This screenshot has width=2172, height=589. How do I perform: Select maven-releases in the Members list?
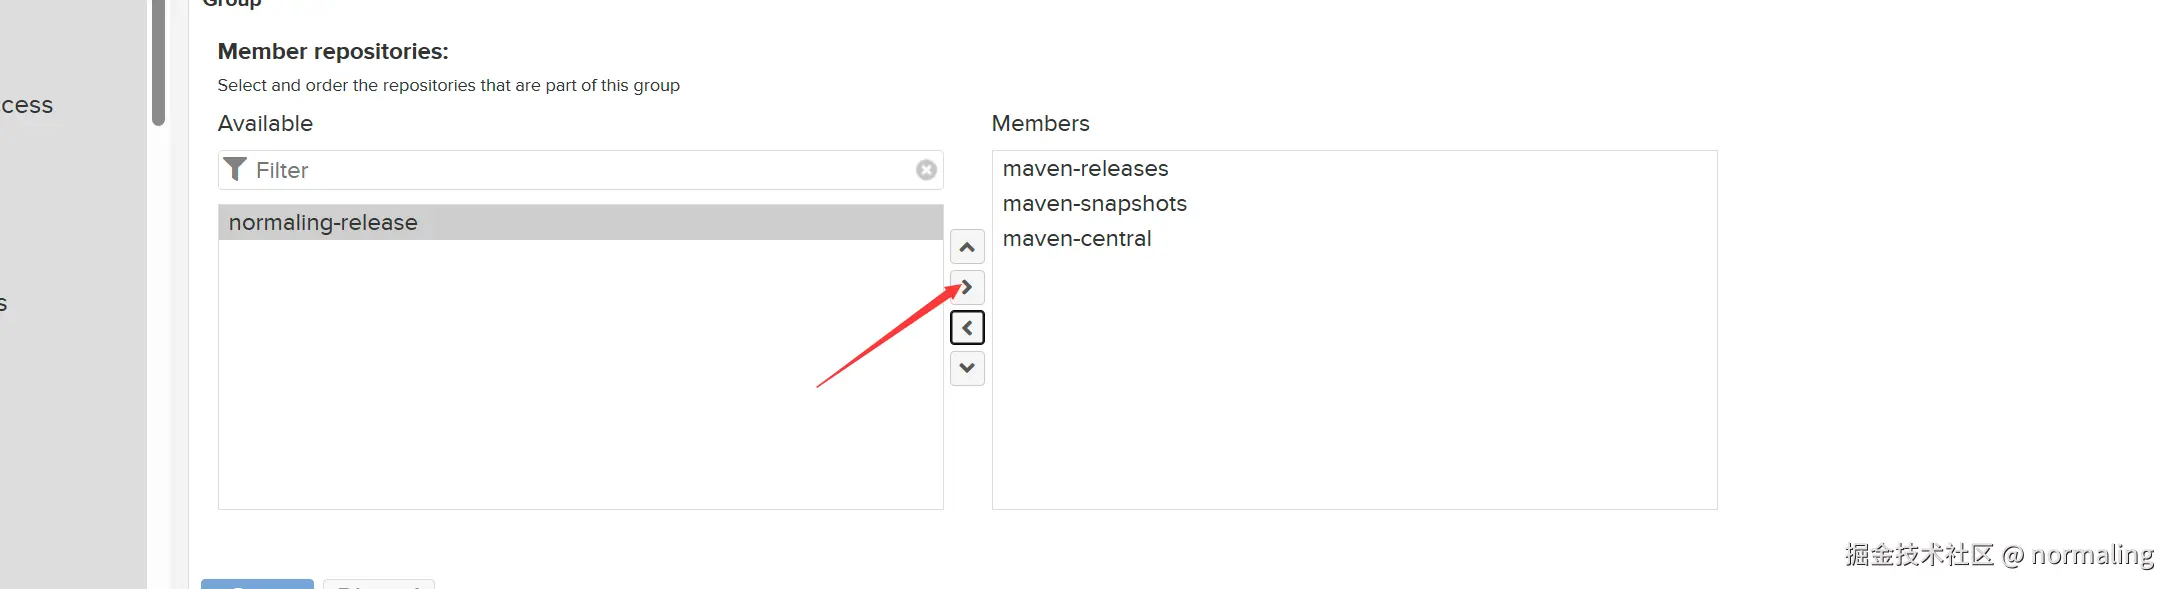pyautogui.click(x=1085, y=169)
